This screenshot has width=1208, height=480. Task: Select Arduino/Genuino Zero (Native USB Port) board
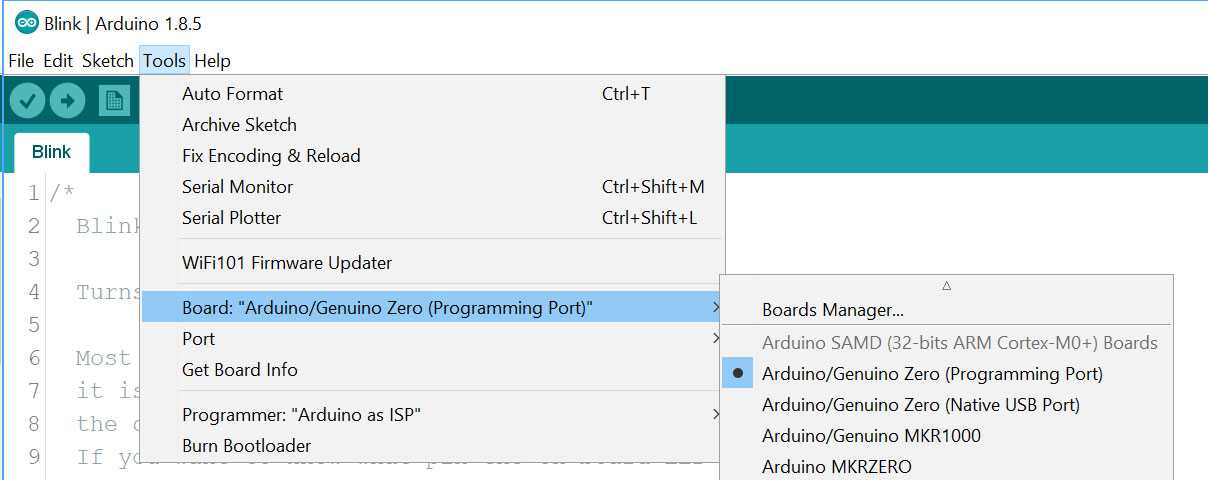pyautogui.click(x=920, y=405)
